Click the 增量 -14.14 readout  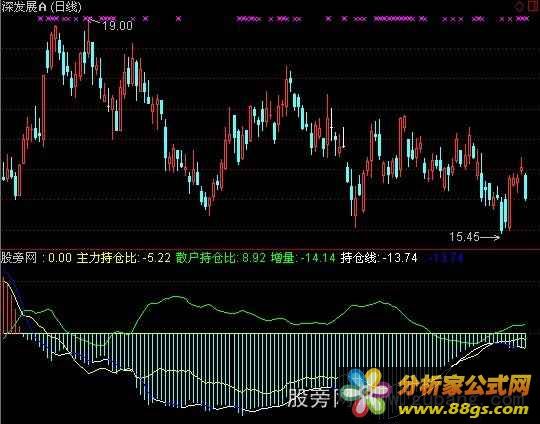pos(303,258)
